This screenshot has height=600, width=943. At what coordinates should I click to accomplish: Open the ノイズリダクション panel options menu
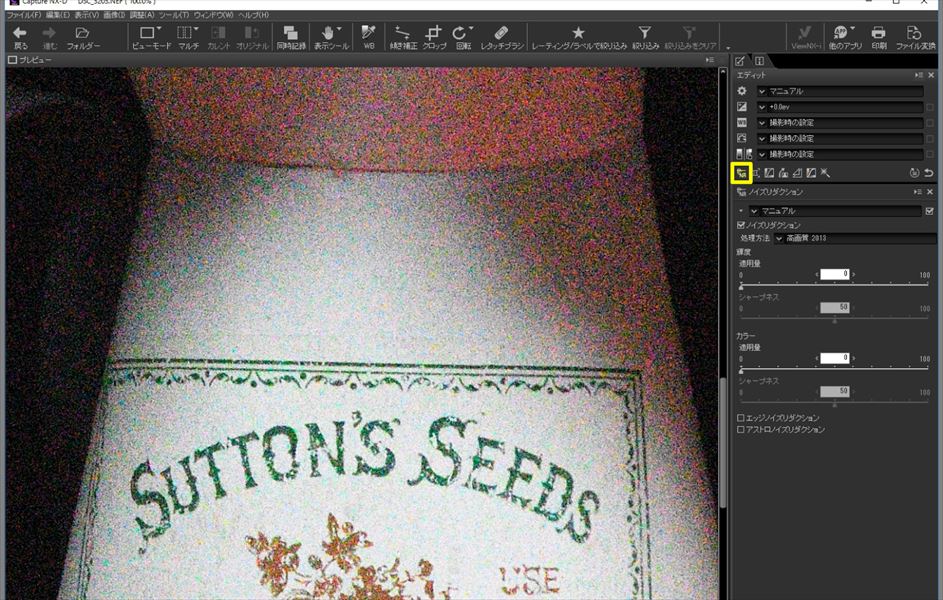(x=917, y=192)
